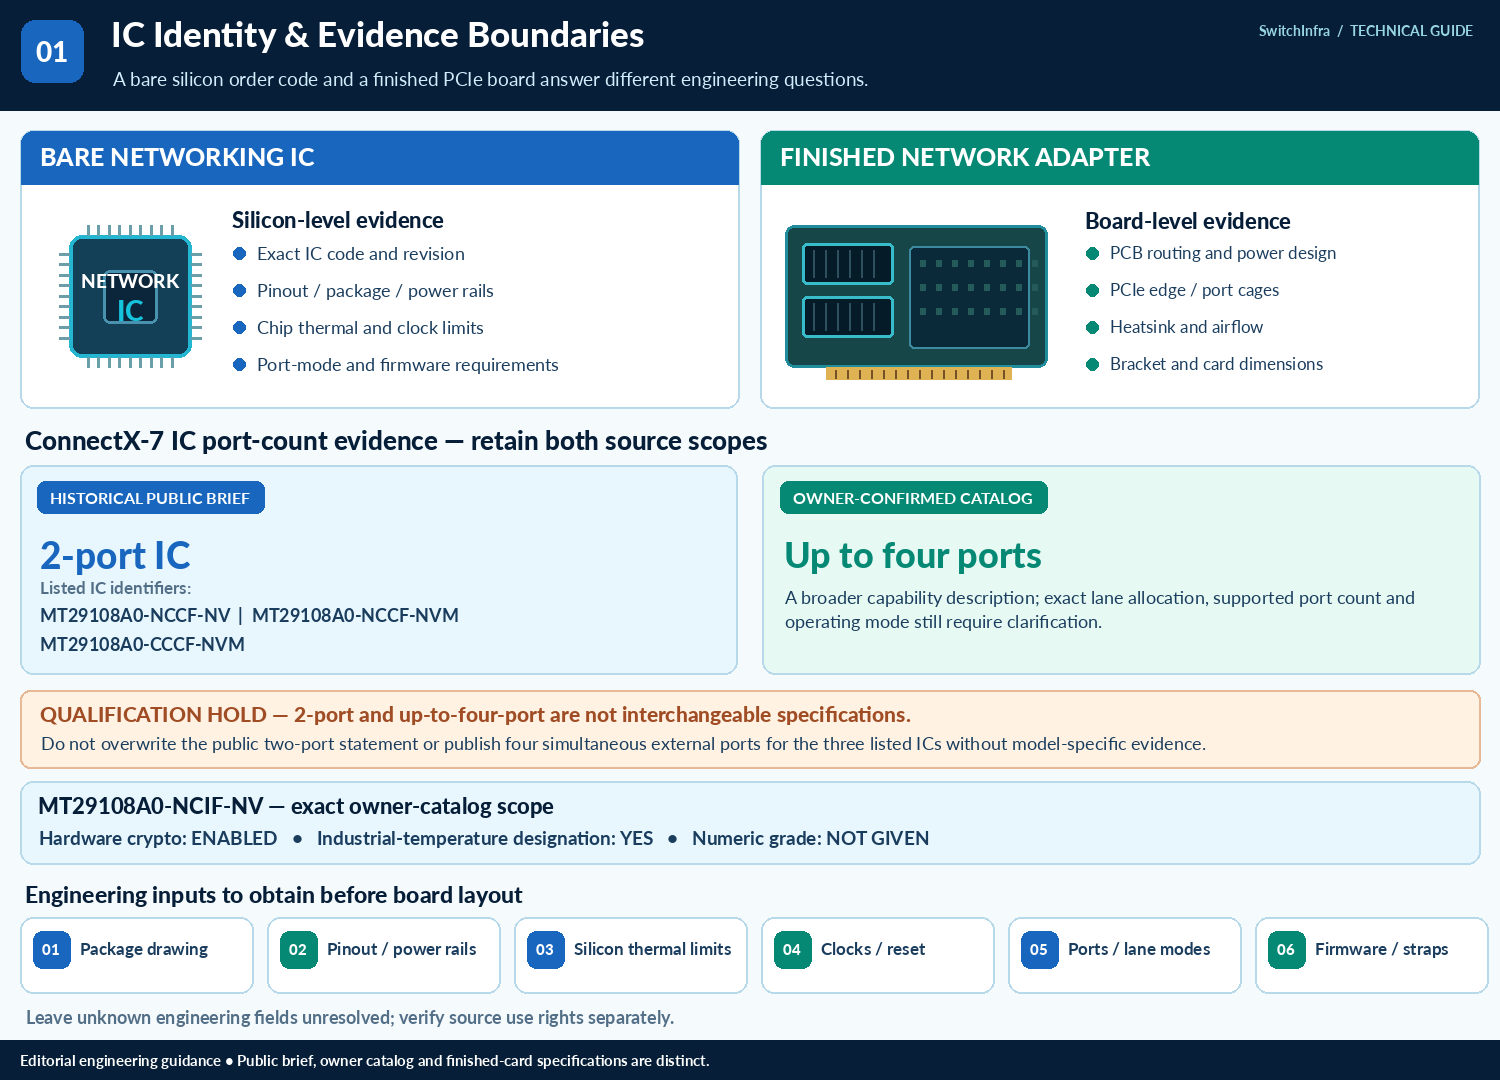Click the 02 badge next to Pinout / power rails
Screen dimensions: 1500x1080
pos(298,950)
